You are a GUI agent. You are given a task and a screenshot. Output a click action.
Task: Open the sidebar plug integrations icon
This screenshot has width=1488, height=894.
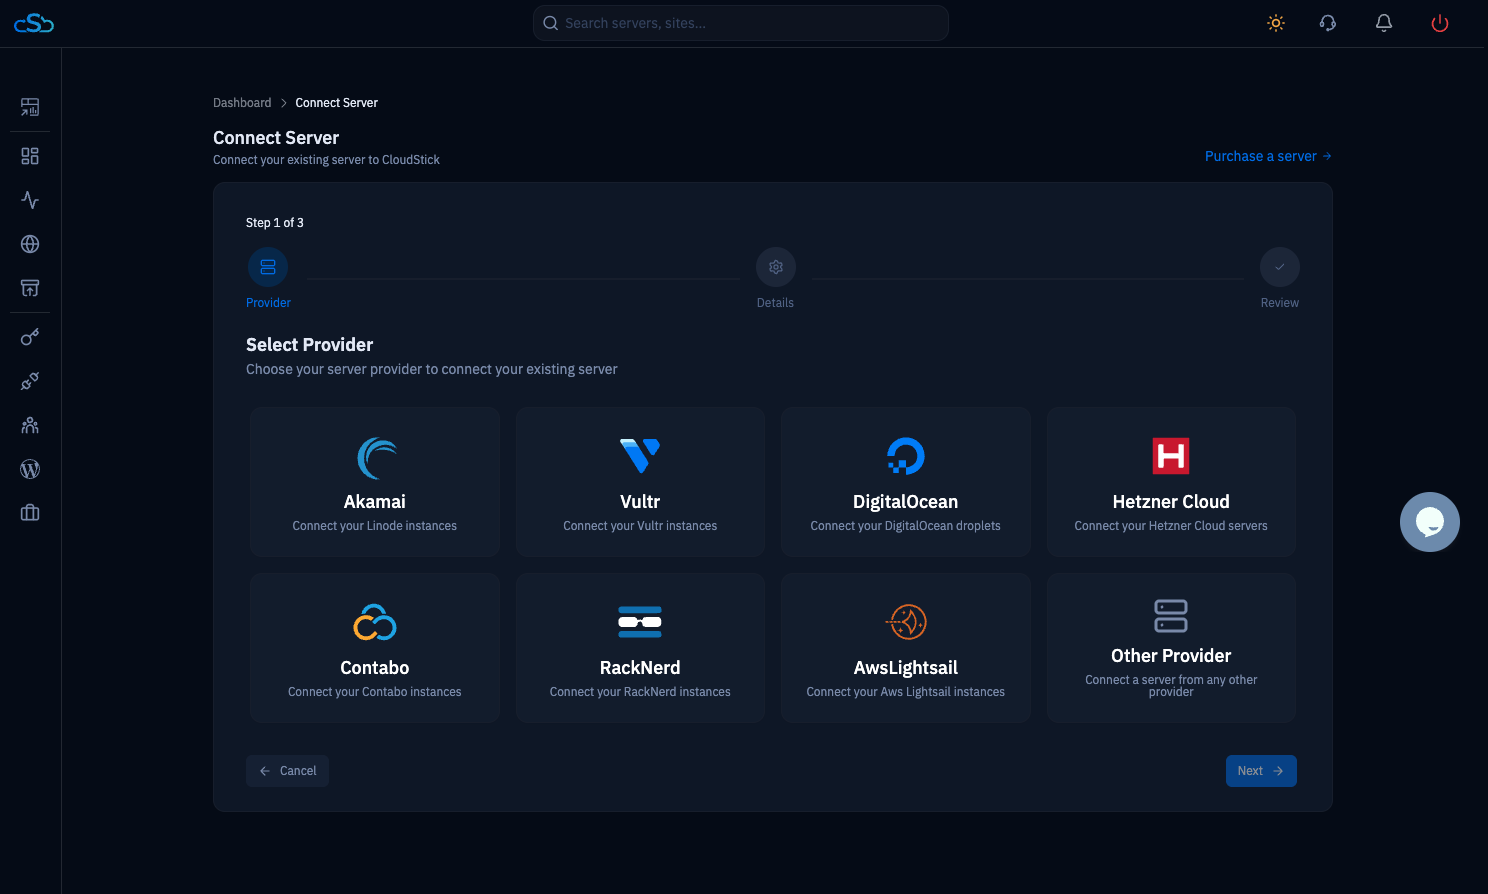pos(30,381)
